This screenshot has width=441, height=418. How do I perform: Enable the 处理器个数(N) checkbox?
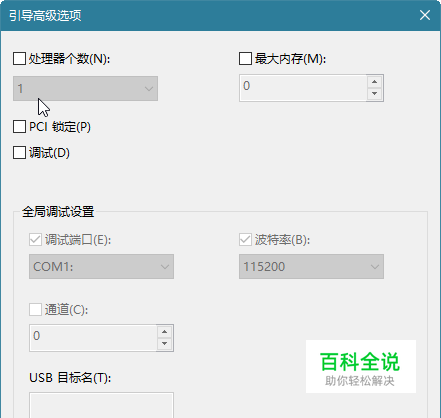click(x=19, y=59)
